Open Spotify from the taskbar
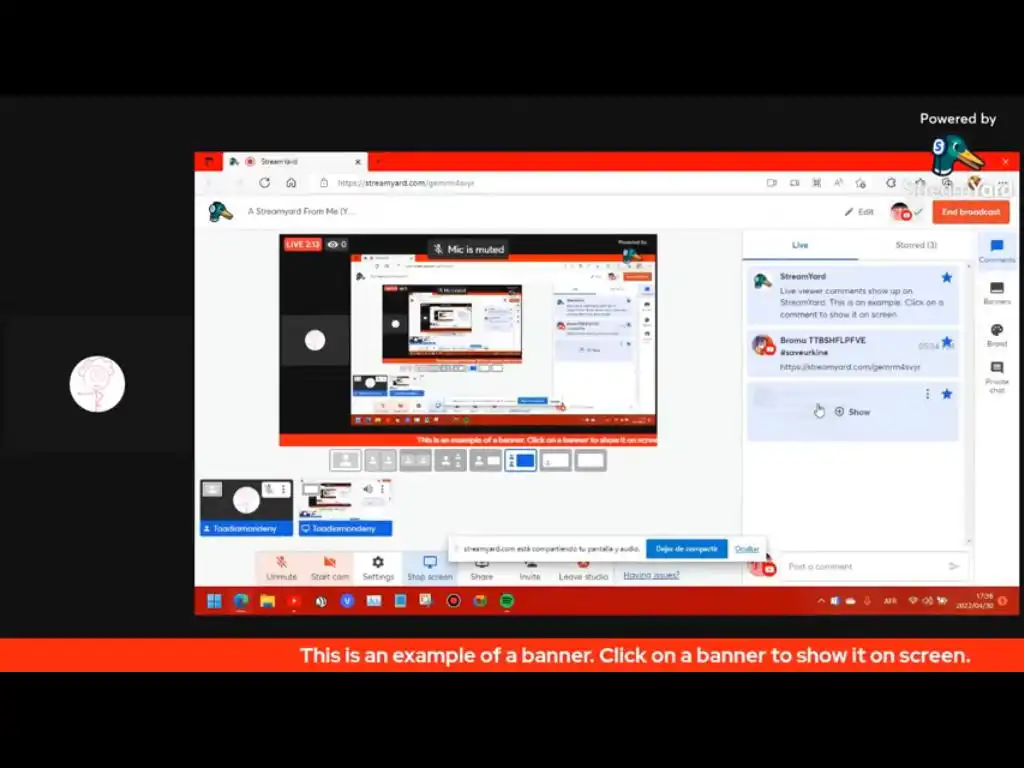This screenshot has width=1024, height=768. [507, 601]
